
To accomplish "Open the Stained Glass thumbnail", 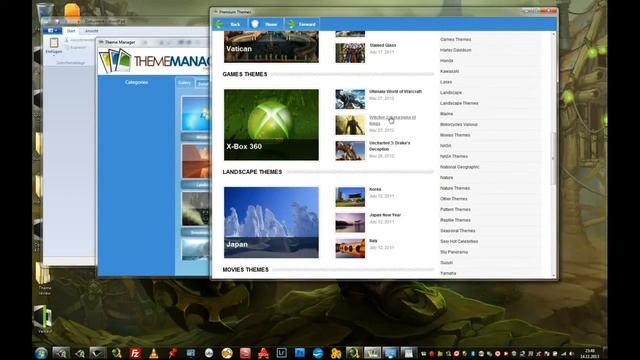I will tap(350, 53).
